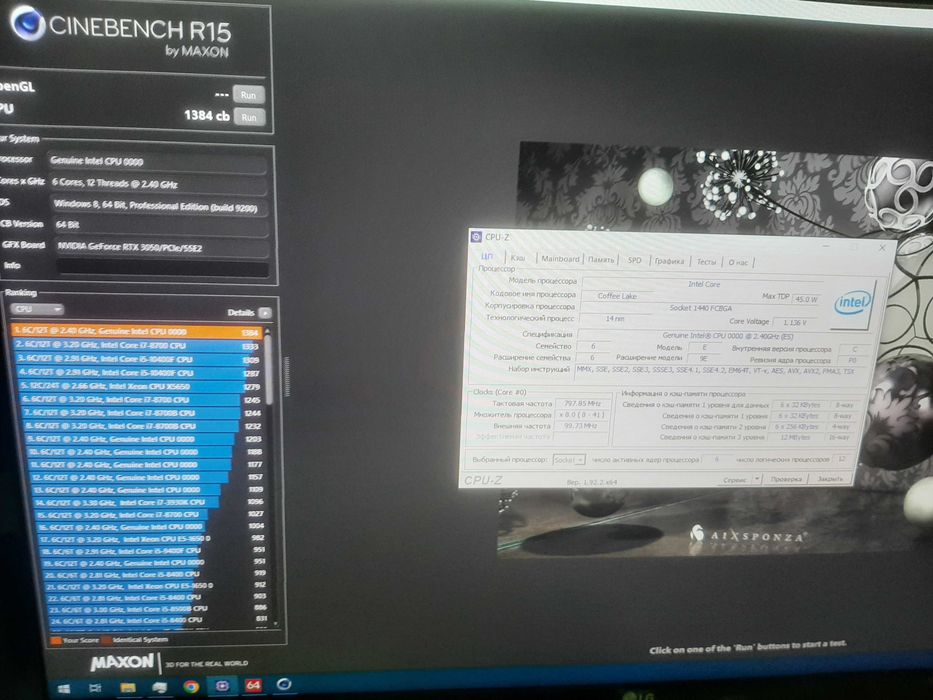Viewport: 933px width, 700px height.
Task: Click the ranking list vertical scrollbar
Action: (269, 476)
